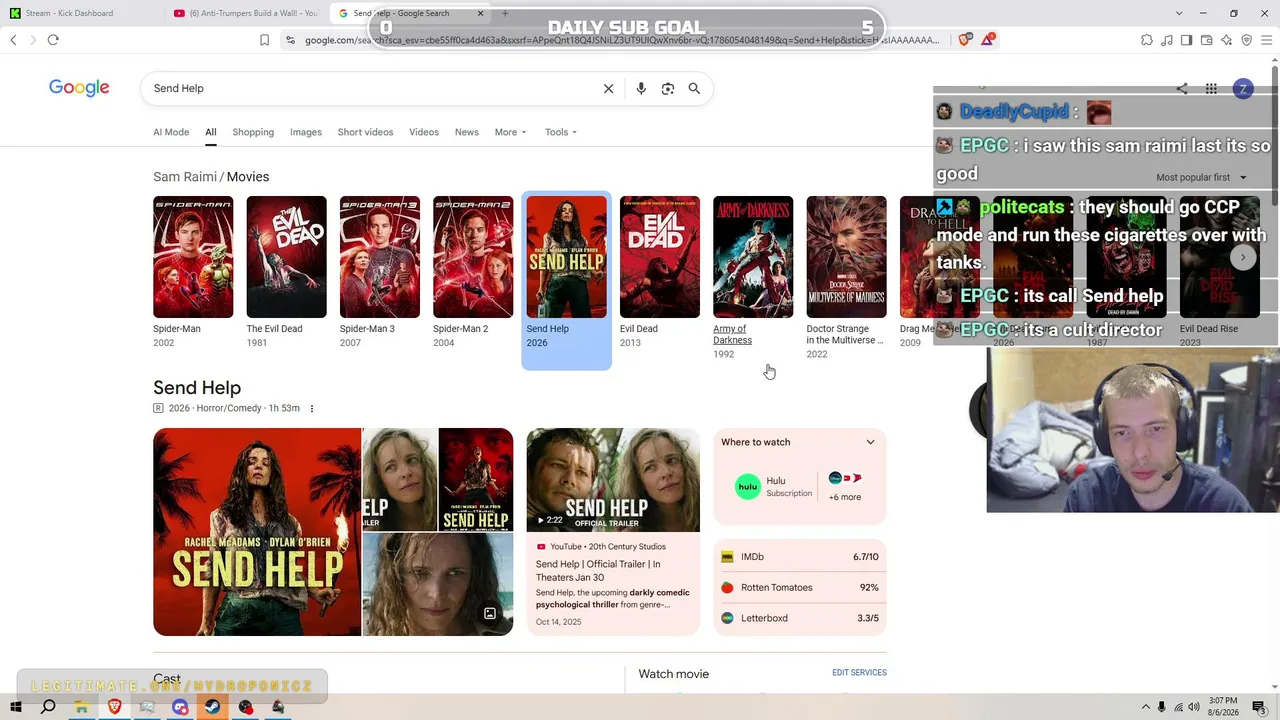Open File Explorer from the taskbar
Viewport: 1280px width, 720px height.
[81, 707]
